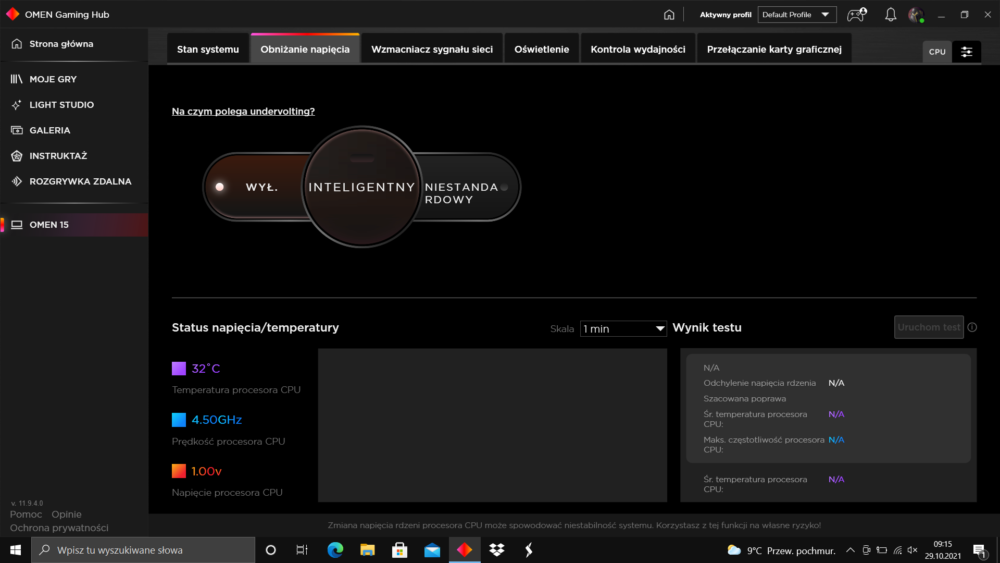Click 4.50GHz speed value

click(x=216, y=420)
